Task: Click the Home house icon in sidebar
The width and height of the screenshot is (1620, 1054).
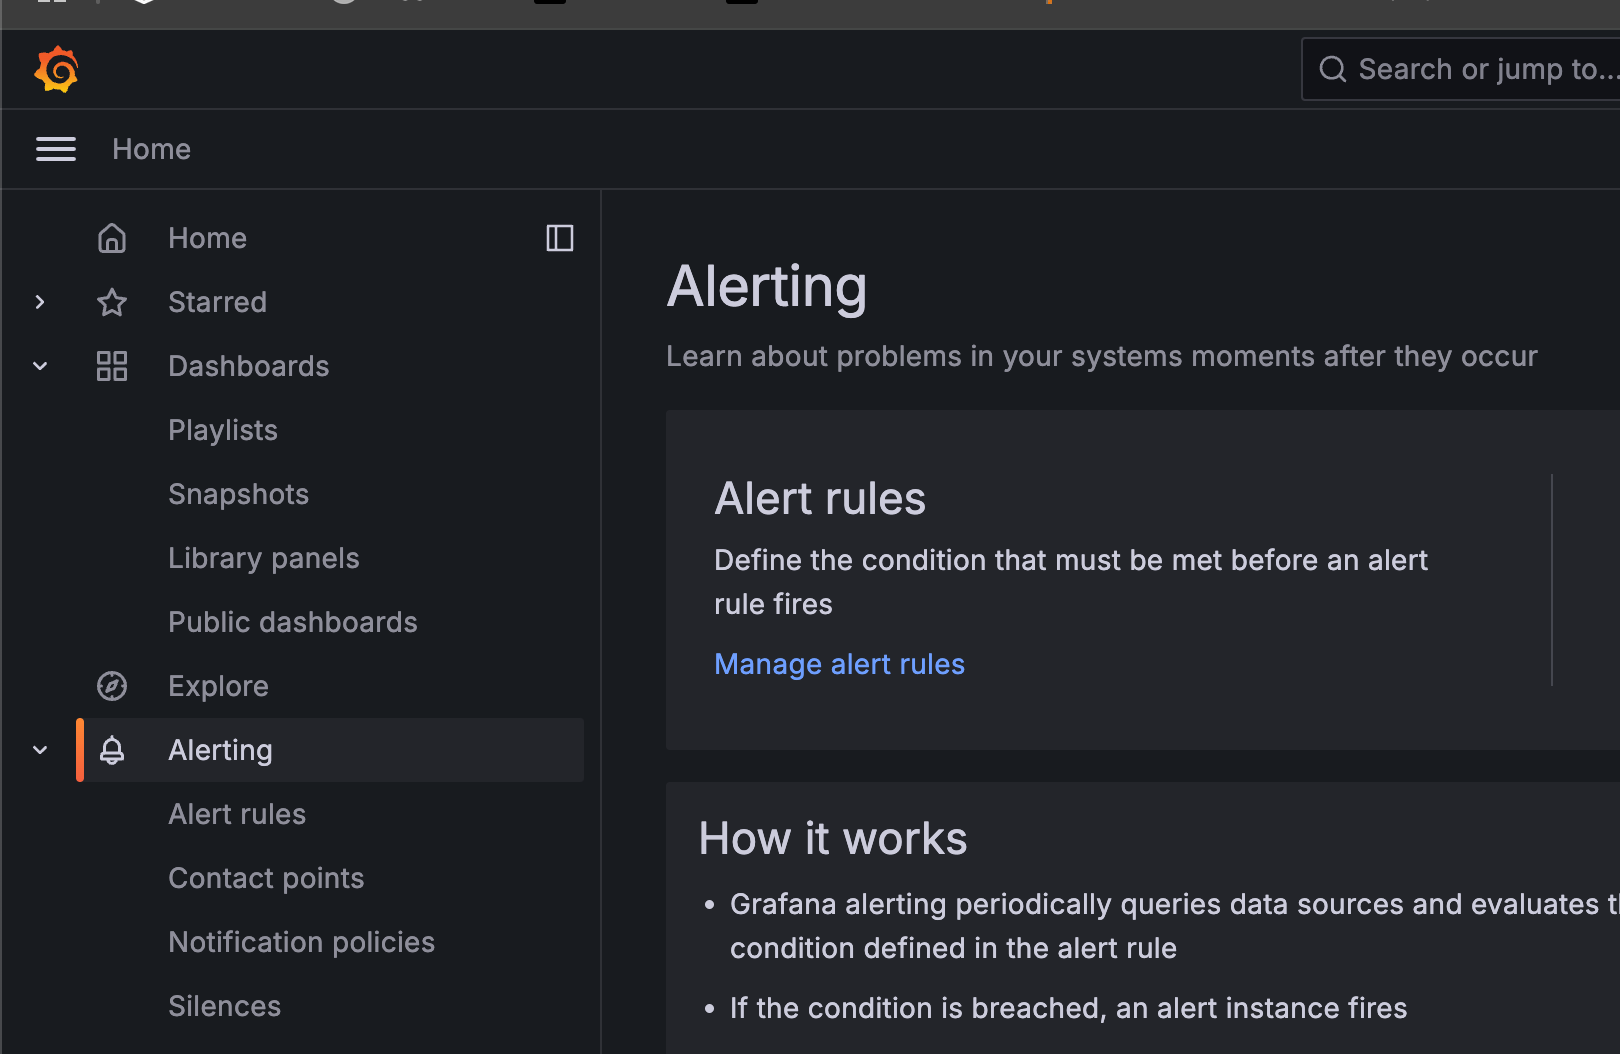Action: 112,238
